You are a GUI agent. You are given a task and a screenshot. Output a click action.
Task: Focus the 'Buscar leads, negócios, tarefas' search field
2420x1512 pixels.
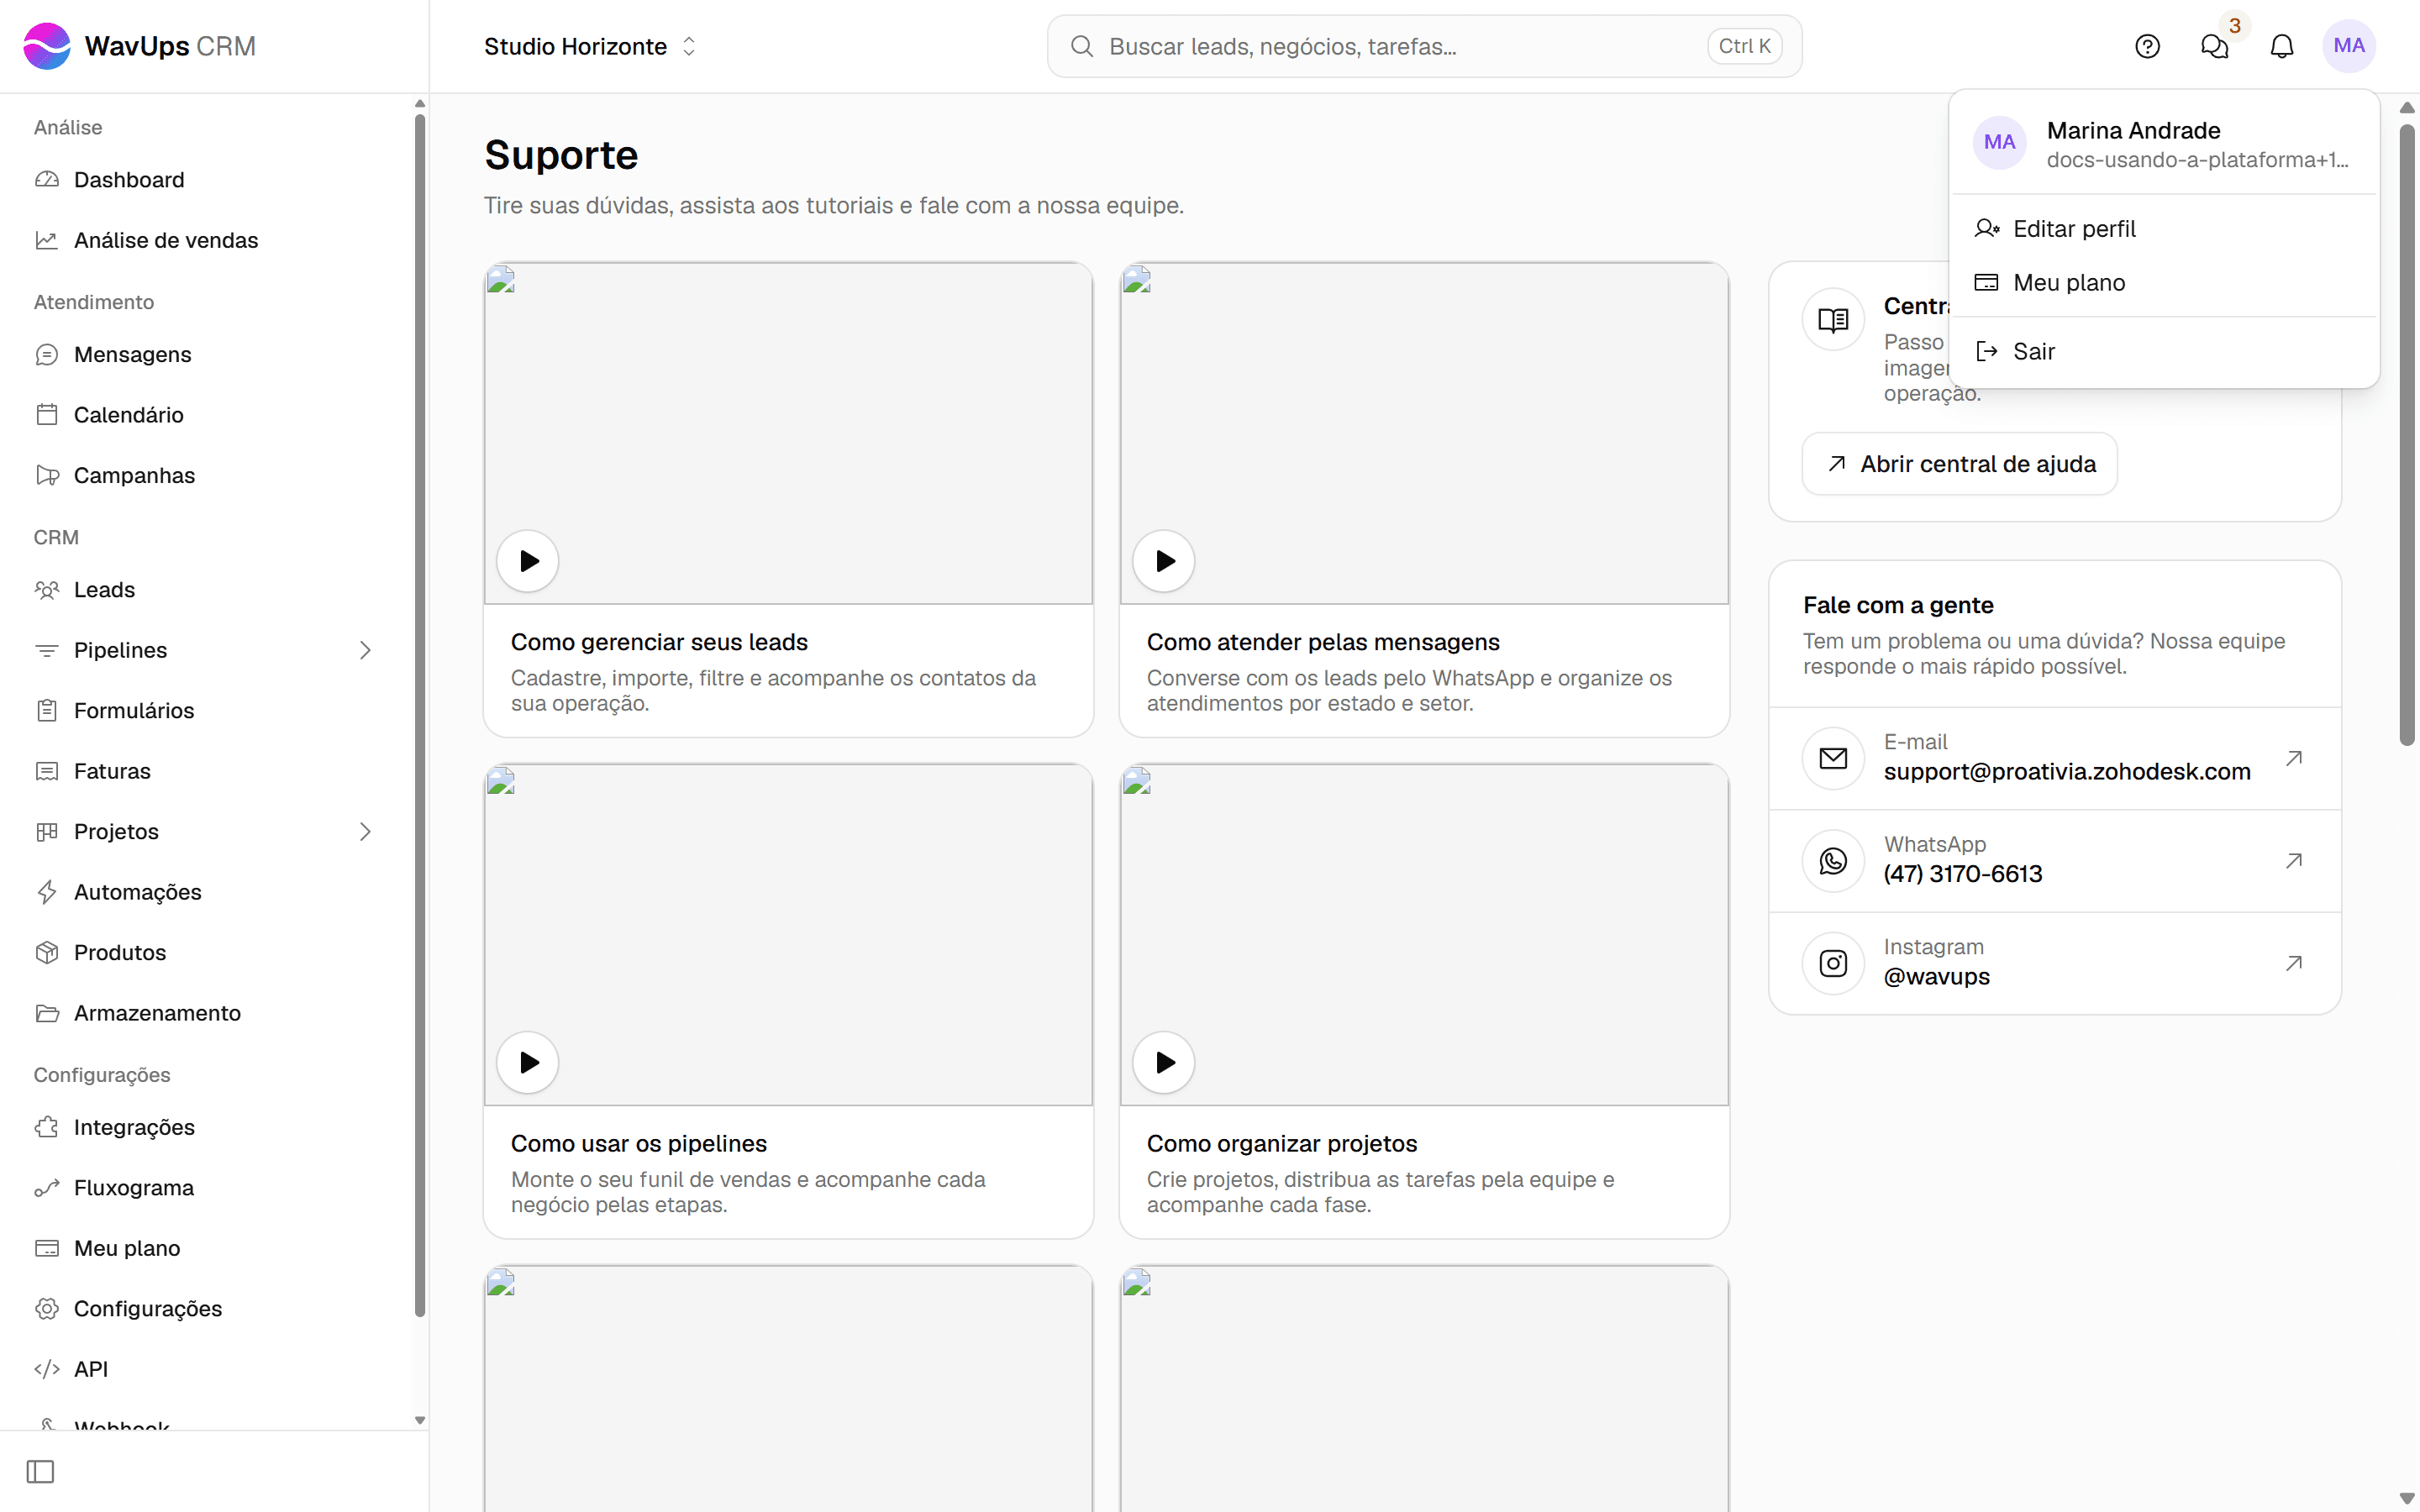click(1424, 46)
